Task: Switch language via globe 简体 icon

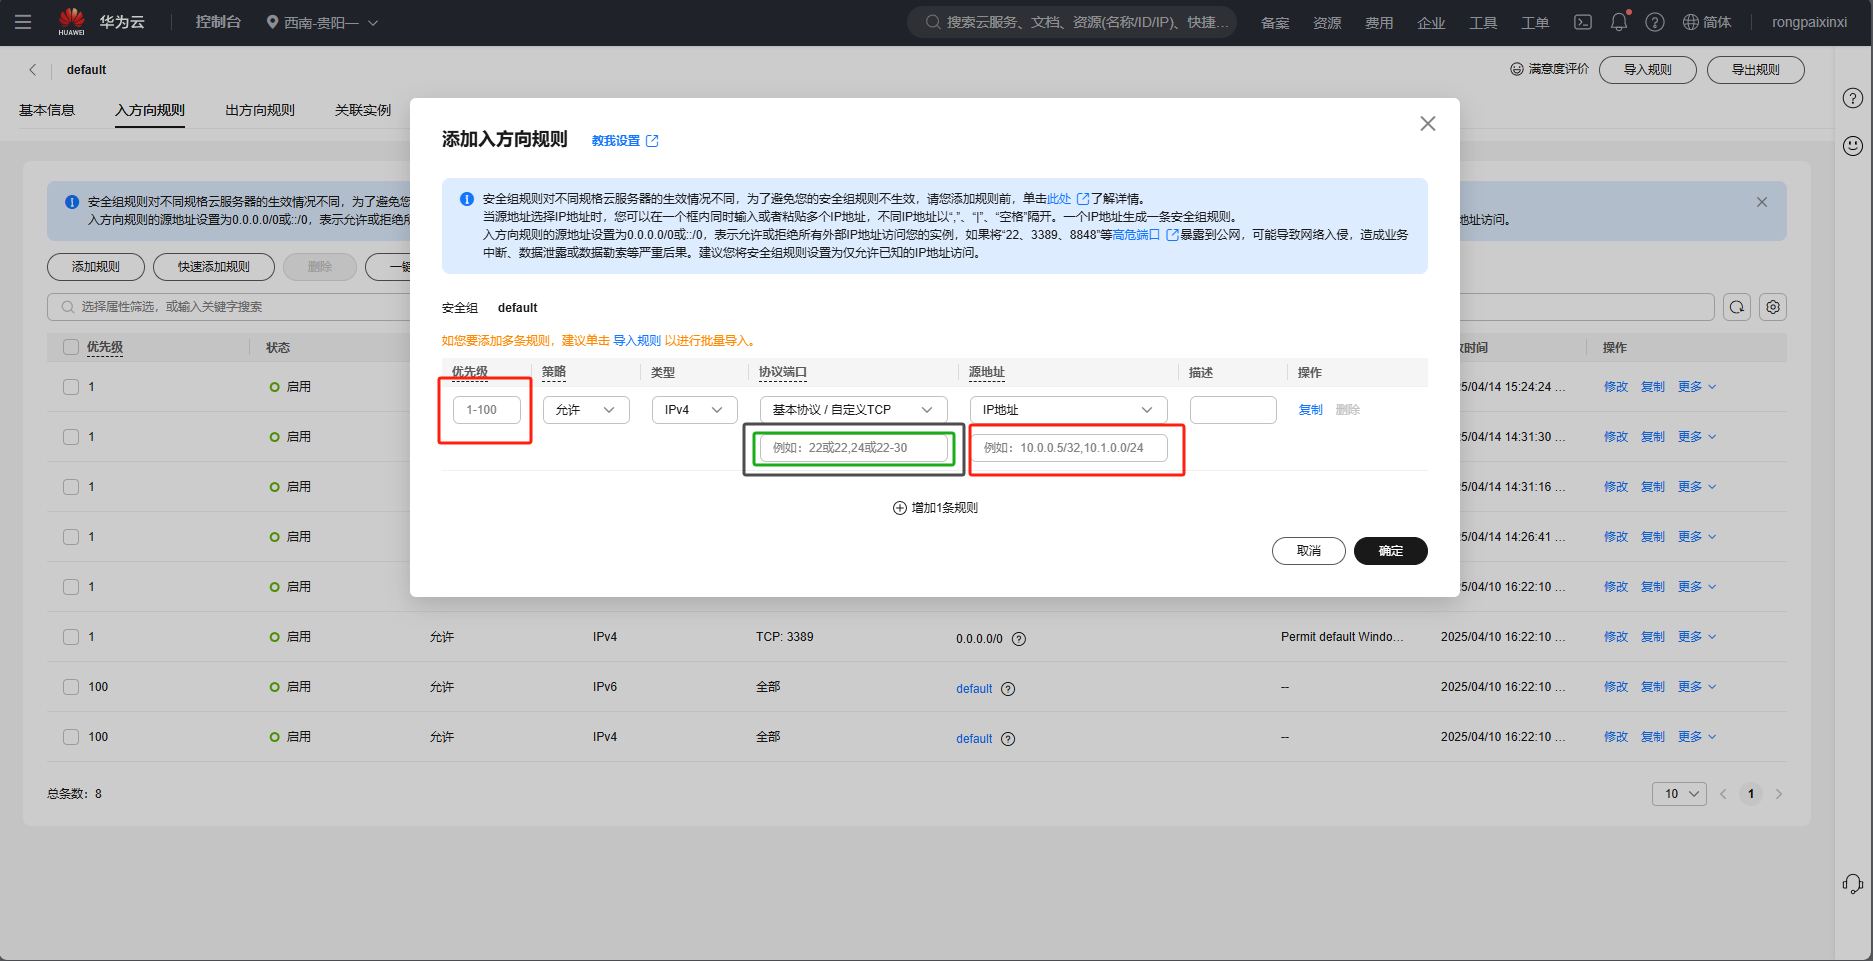Action: [1707, 22]
